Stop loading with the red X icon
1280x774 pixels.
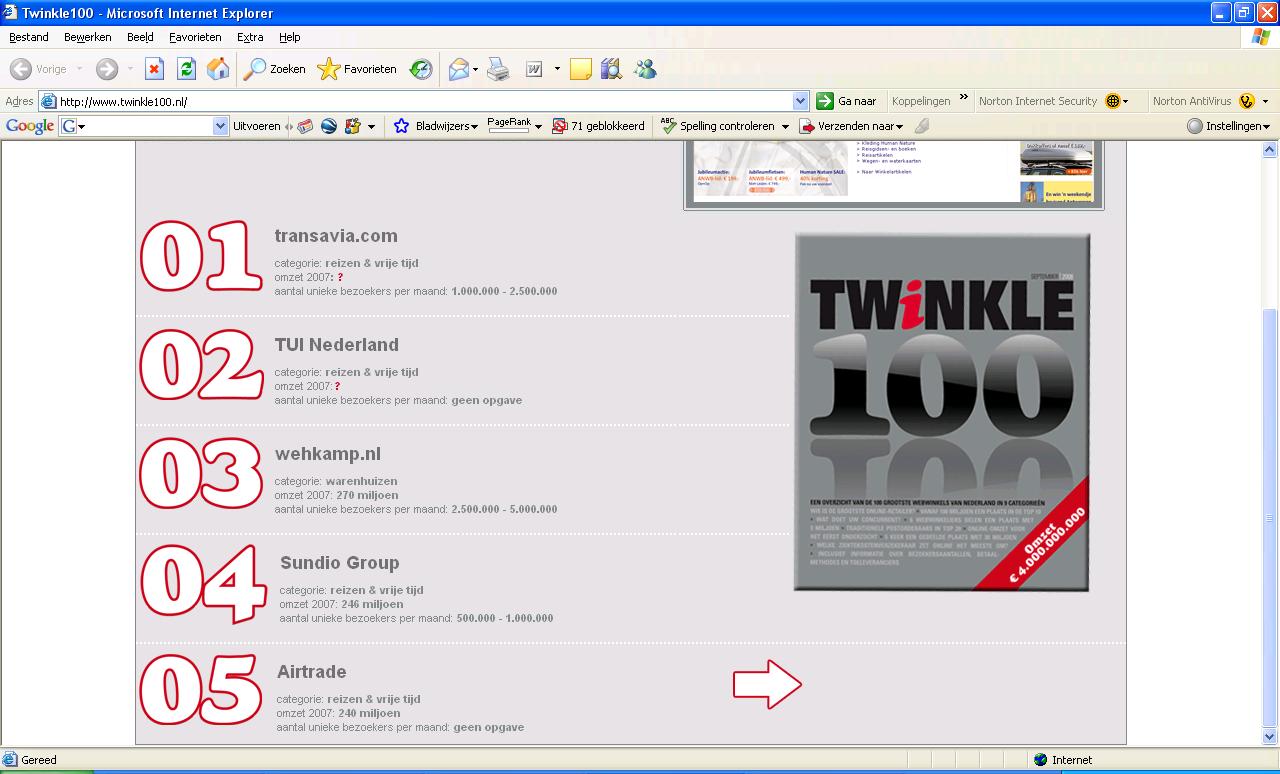click(x=154, y=69)
